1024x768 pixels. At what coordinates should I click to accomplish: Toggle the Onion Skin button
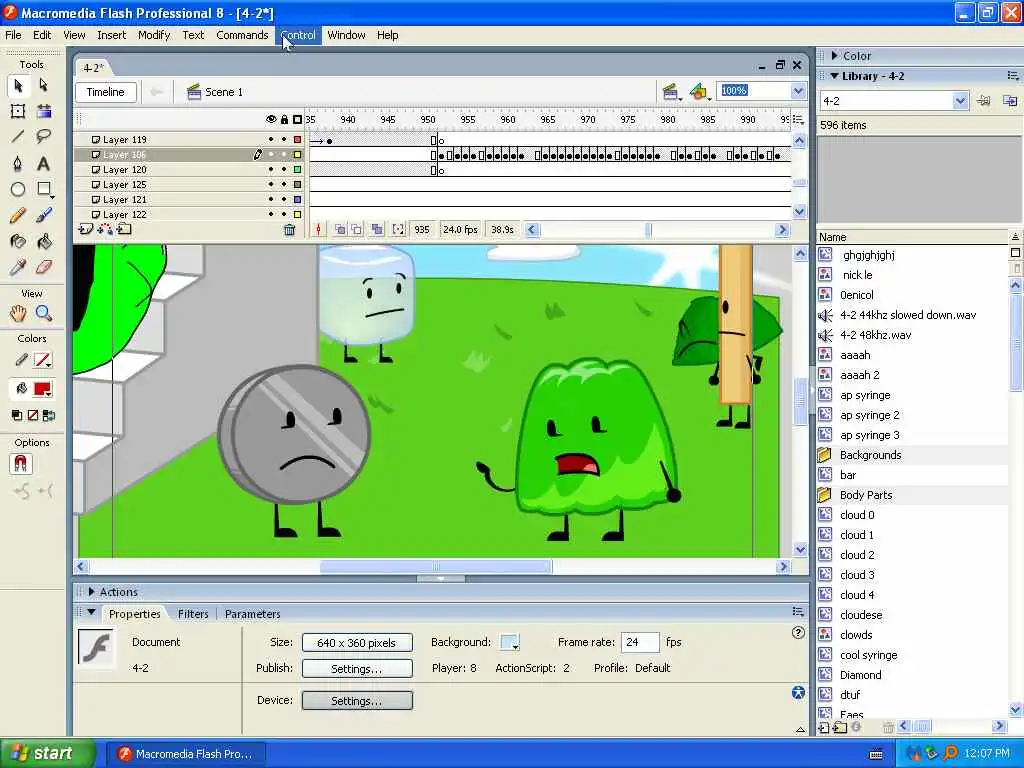point(340,229)
